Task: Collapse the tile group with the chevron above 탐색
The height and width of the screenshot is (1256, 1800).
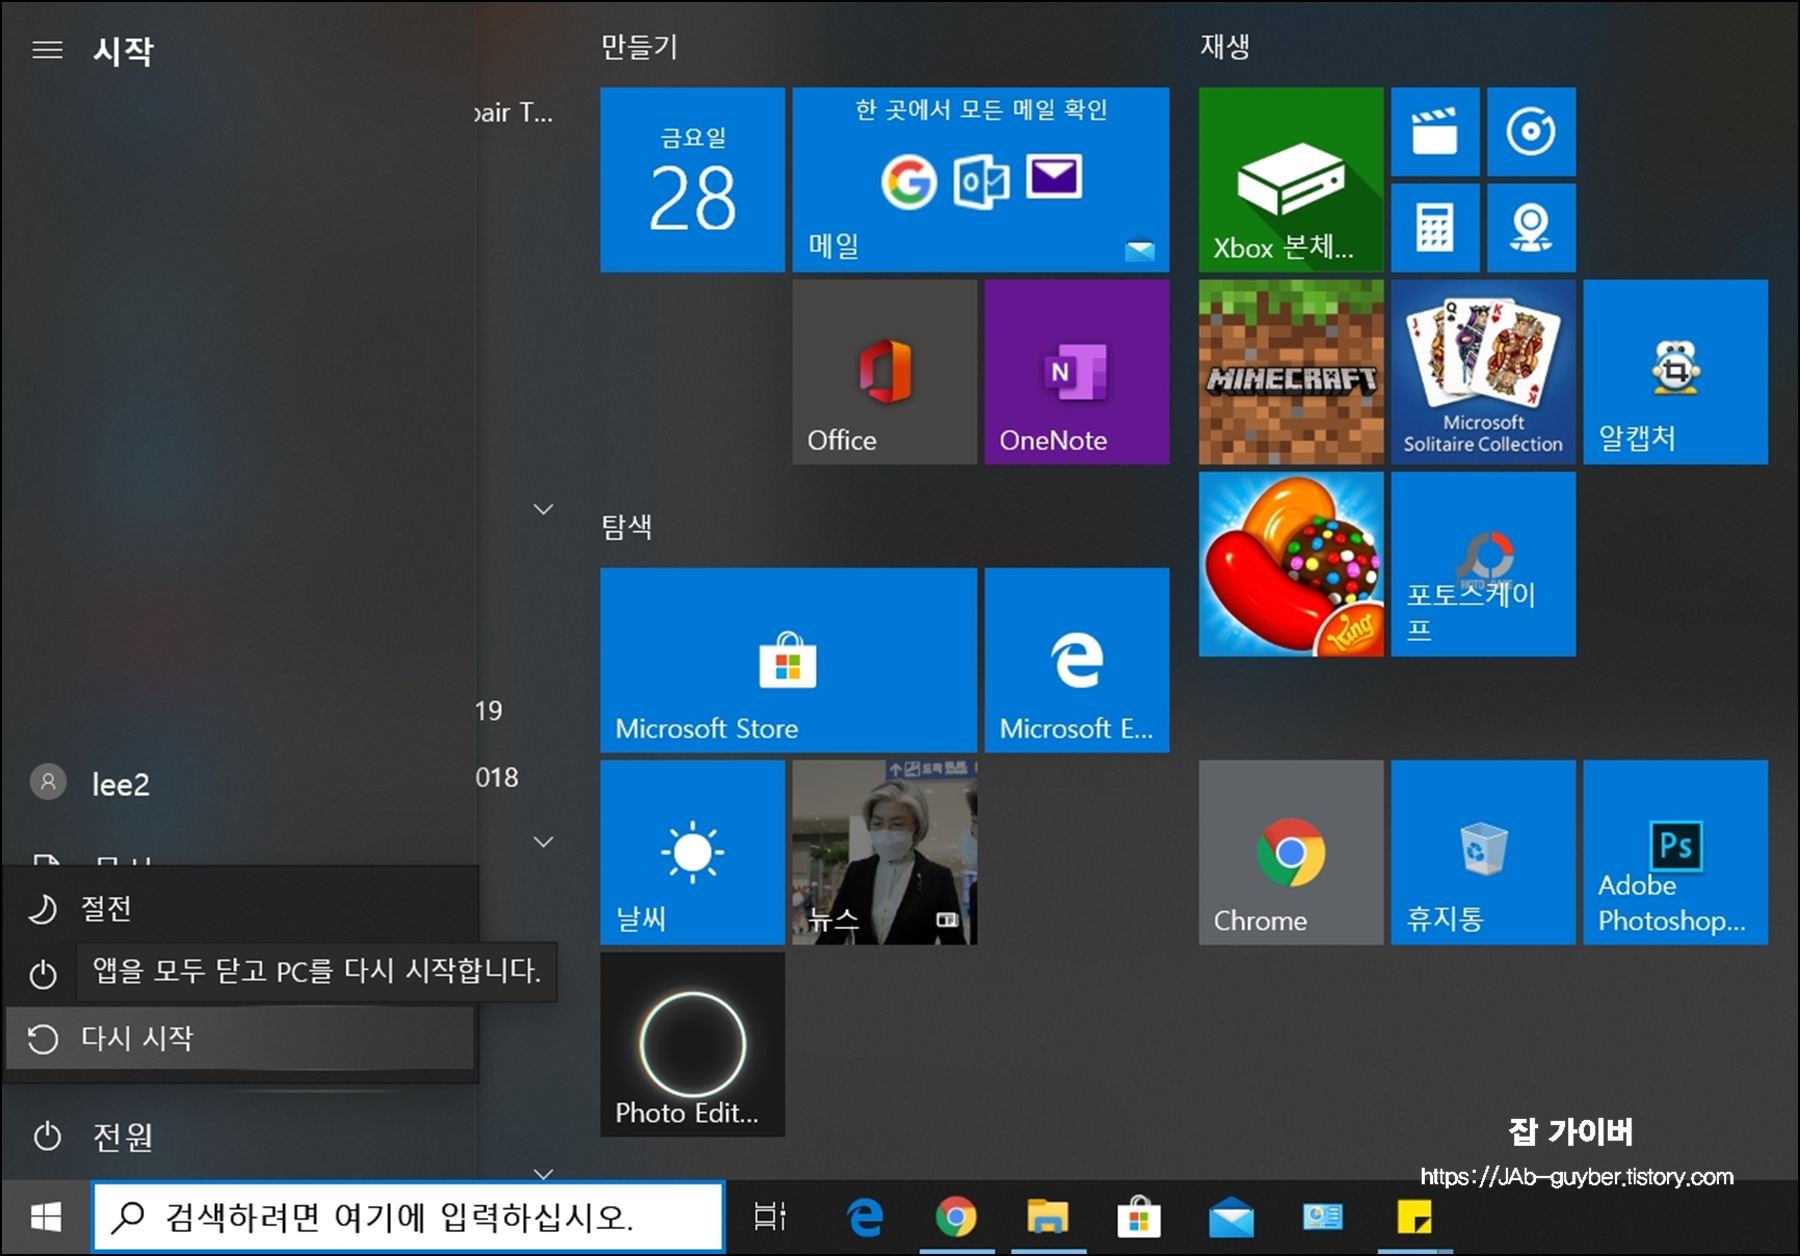Action: pyautogui.click(x=543, y=509)
